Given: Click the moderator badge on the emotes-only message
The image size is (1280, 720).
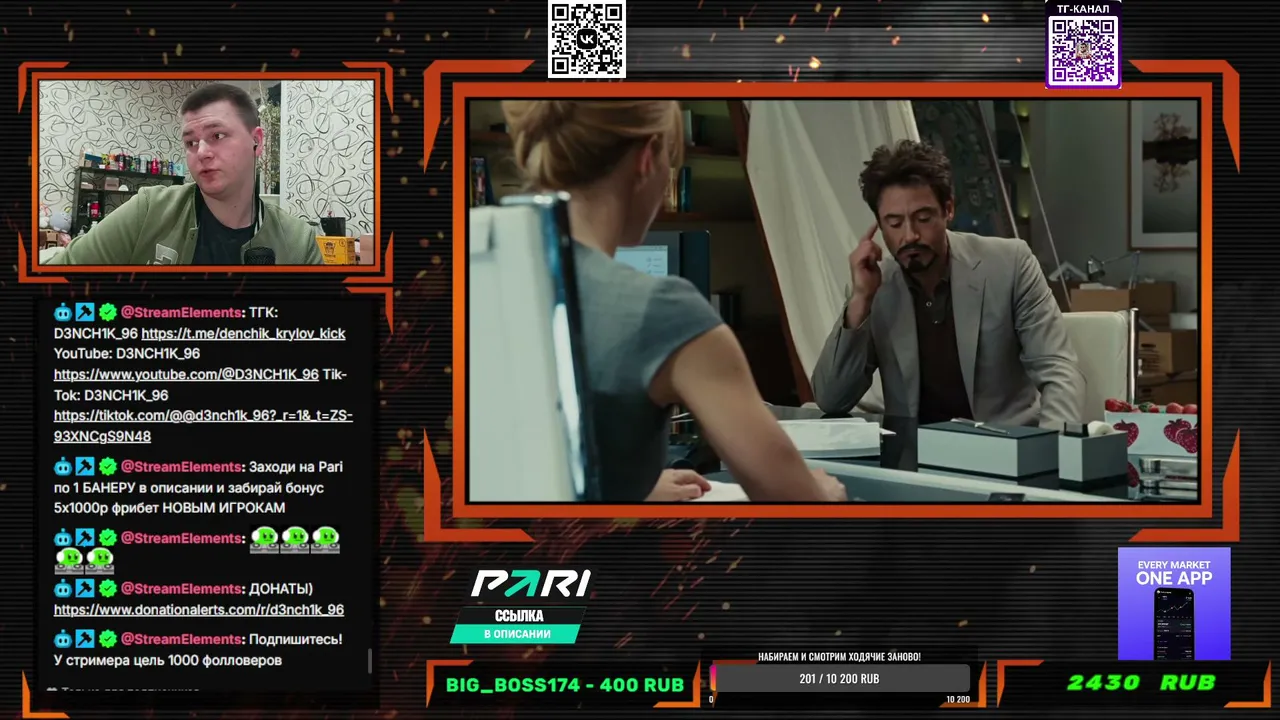Looking at the screenshot, I should coord(85,538).
